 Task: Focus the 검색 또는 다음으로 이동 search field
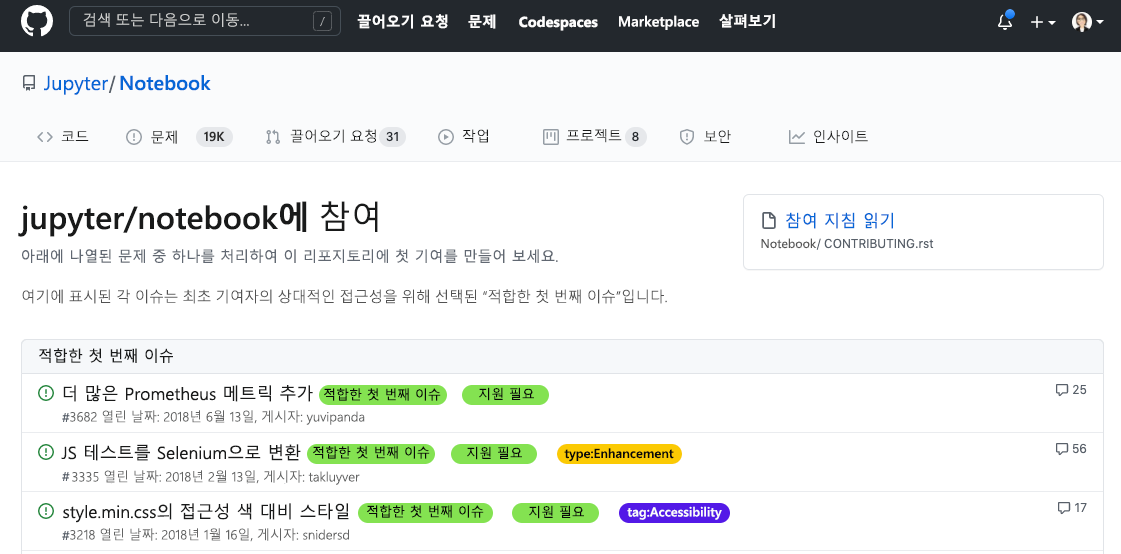tap(204, 21)
